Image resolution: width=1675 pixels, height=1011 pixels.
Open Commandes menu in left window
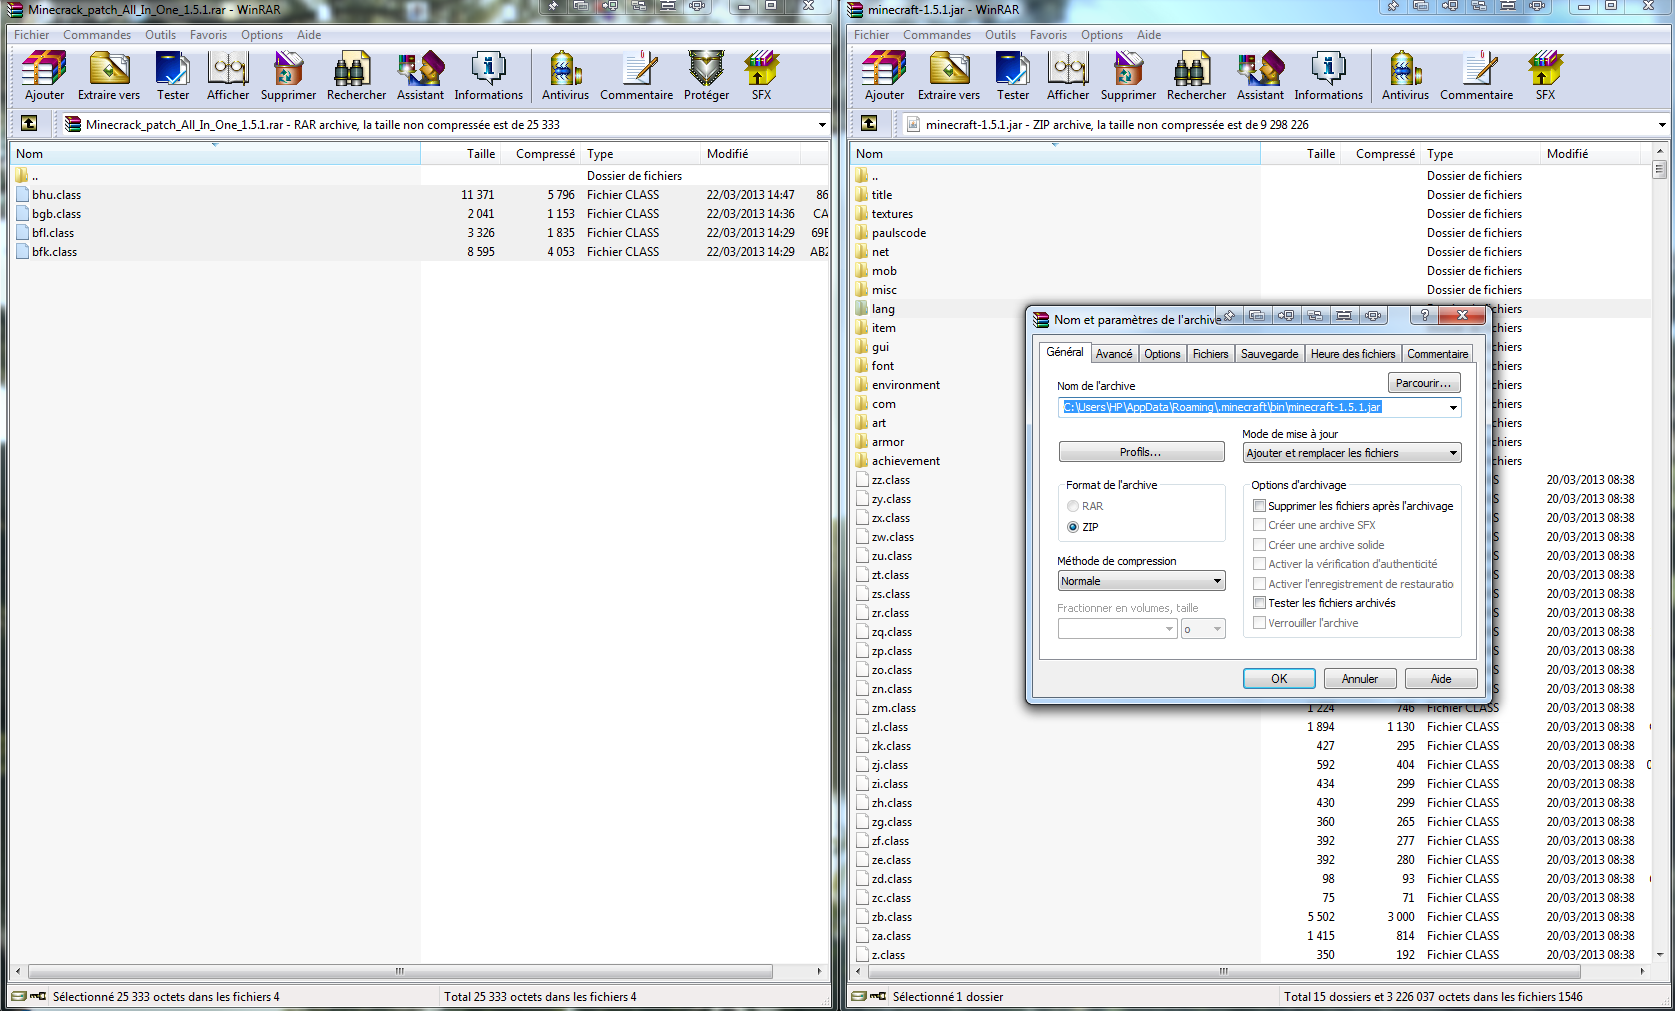97,35
